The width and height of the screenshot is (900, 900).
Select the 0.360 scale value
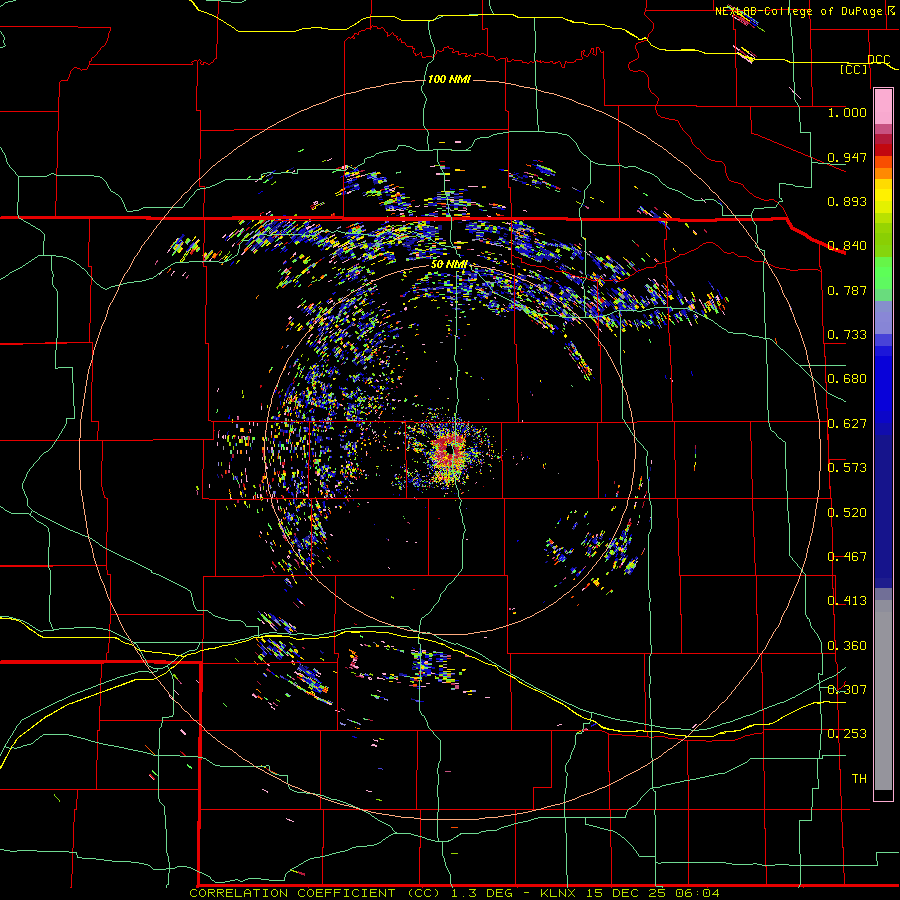coord(847,646)
